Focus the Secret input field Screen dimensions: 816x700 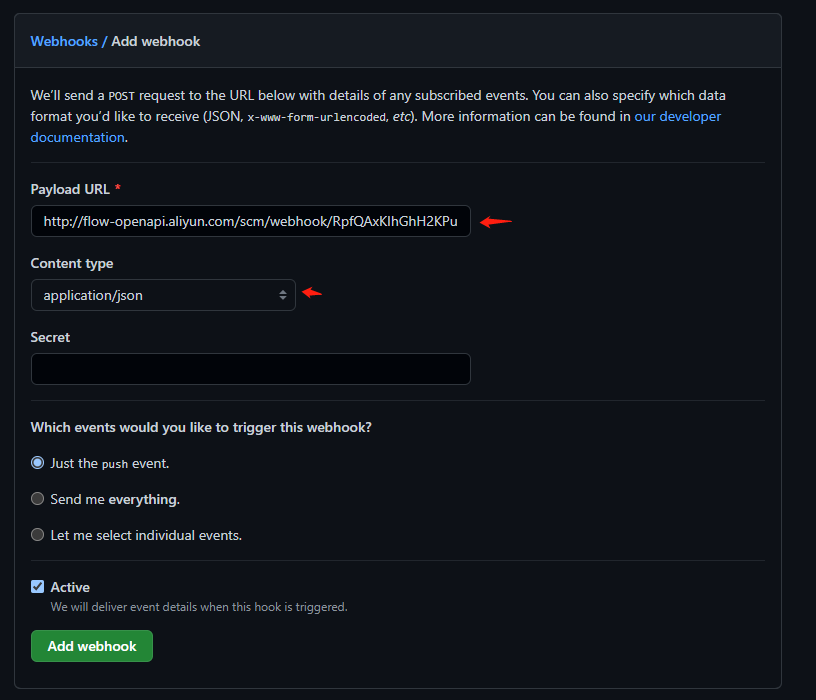[x=251, y=369]
